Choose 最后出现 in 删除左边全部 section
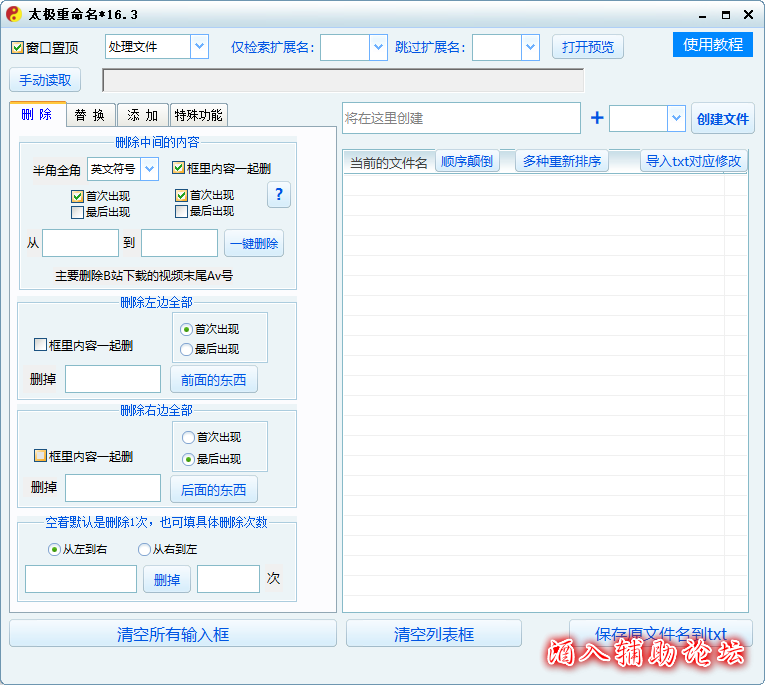 [186, 349]
